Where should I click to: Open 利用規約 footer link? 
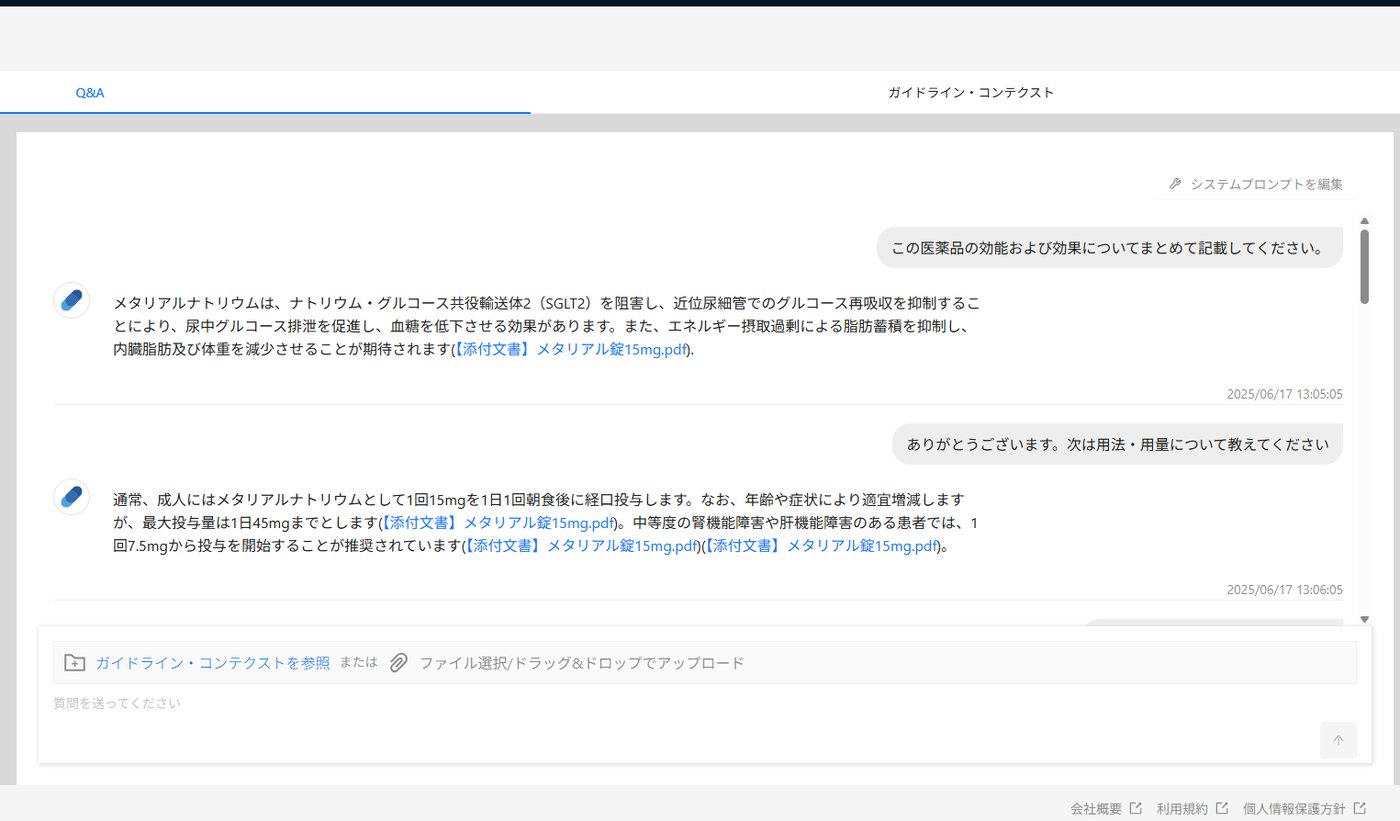point(1182,808)
